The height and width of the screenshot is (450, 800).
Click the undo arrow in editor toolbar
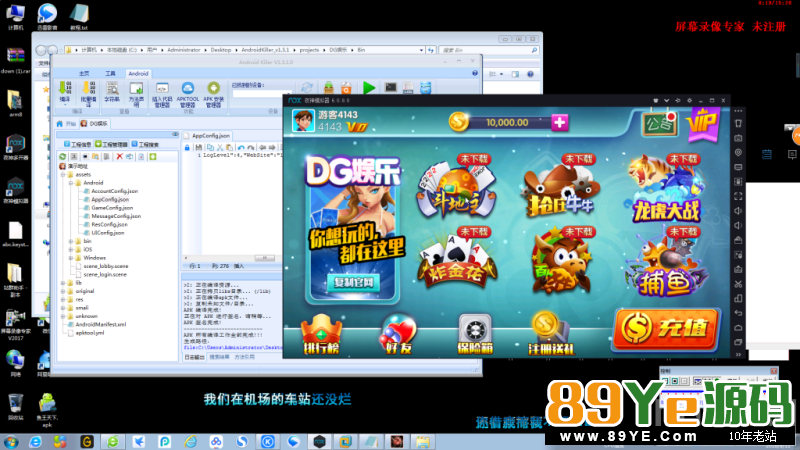241,147
